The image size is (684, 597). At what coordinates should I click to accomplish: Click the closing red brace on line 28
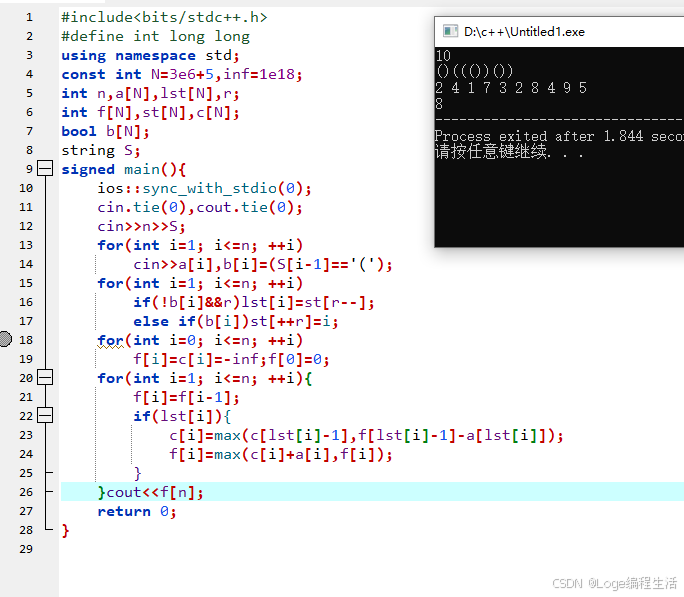click(65, 530)
